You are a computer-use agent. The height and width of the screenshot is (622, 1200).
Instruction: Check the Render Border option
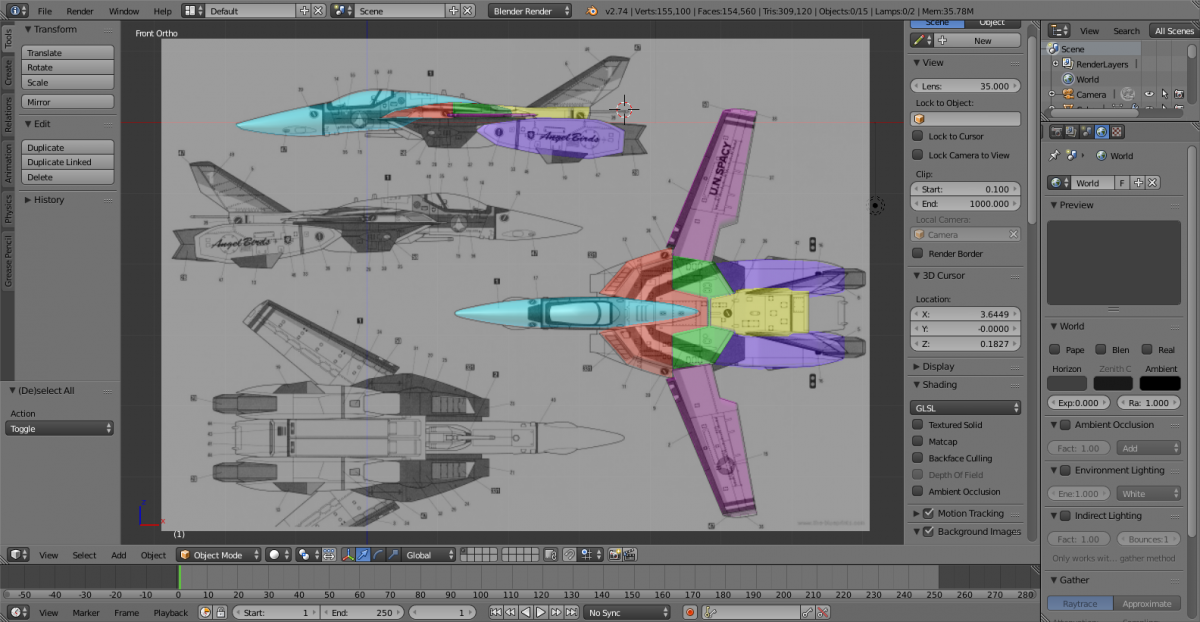click(x=918, y=253)
